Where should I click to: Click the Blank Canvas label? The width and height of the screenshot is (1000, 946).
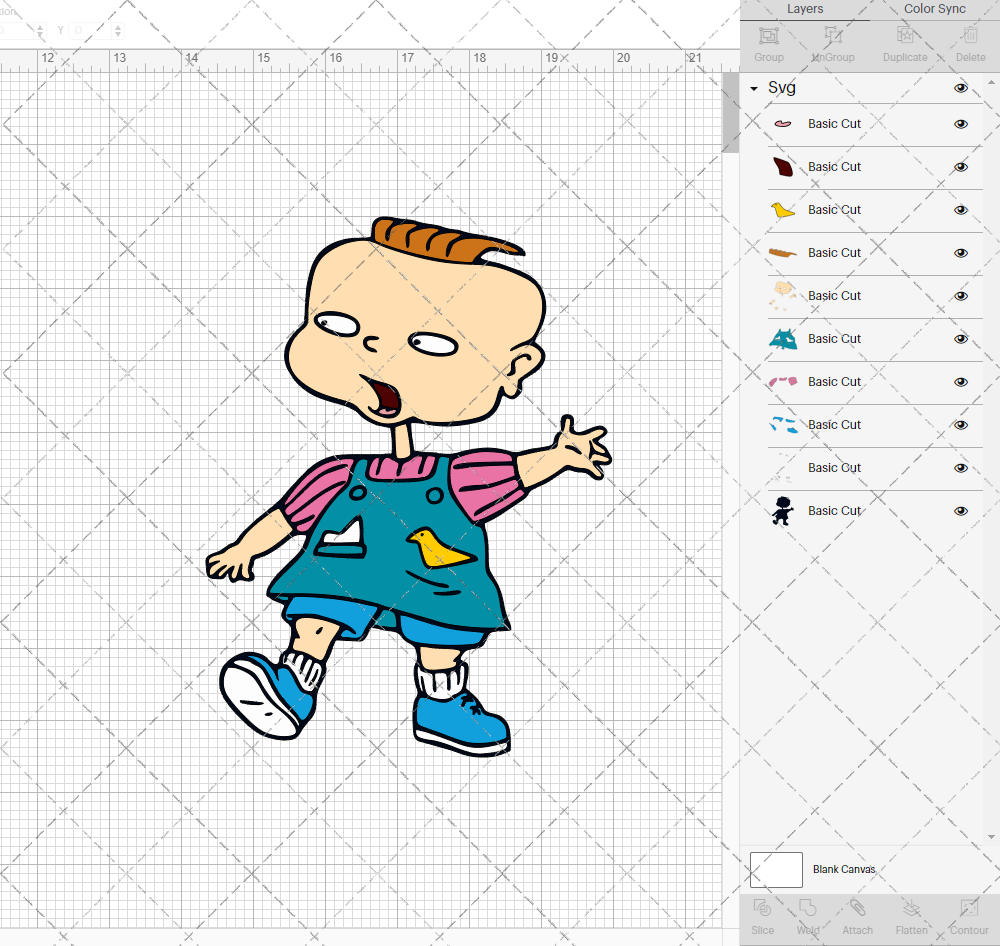pyautogui.click(x=844, y=869)
